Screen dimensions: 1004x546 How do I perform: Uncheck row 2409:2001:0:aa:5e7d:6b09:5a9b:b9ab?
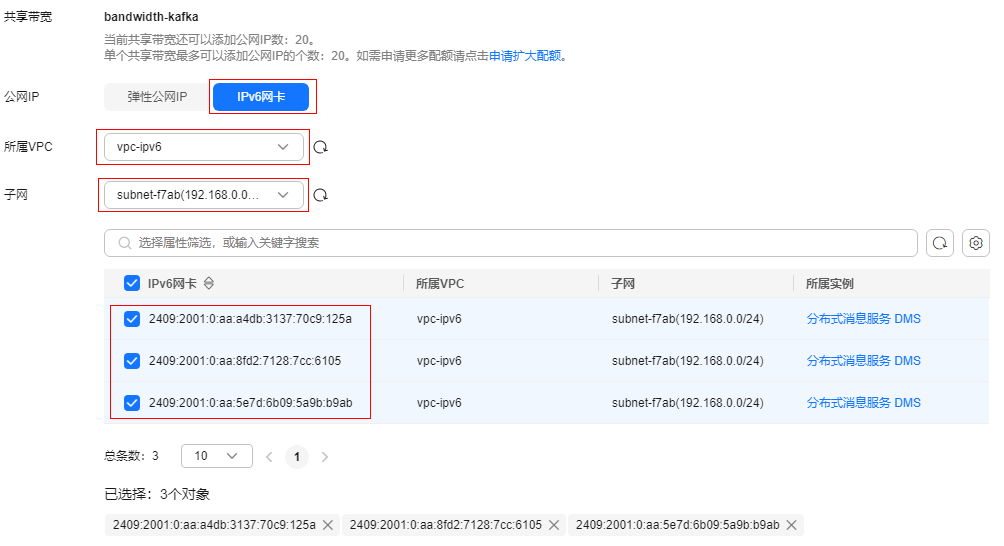[132, 403]
